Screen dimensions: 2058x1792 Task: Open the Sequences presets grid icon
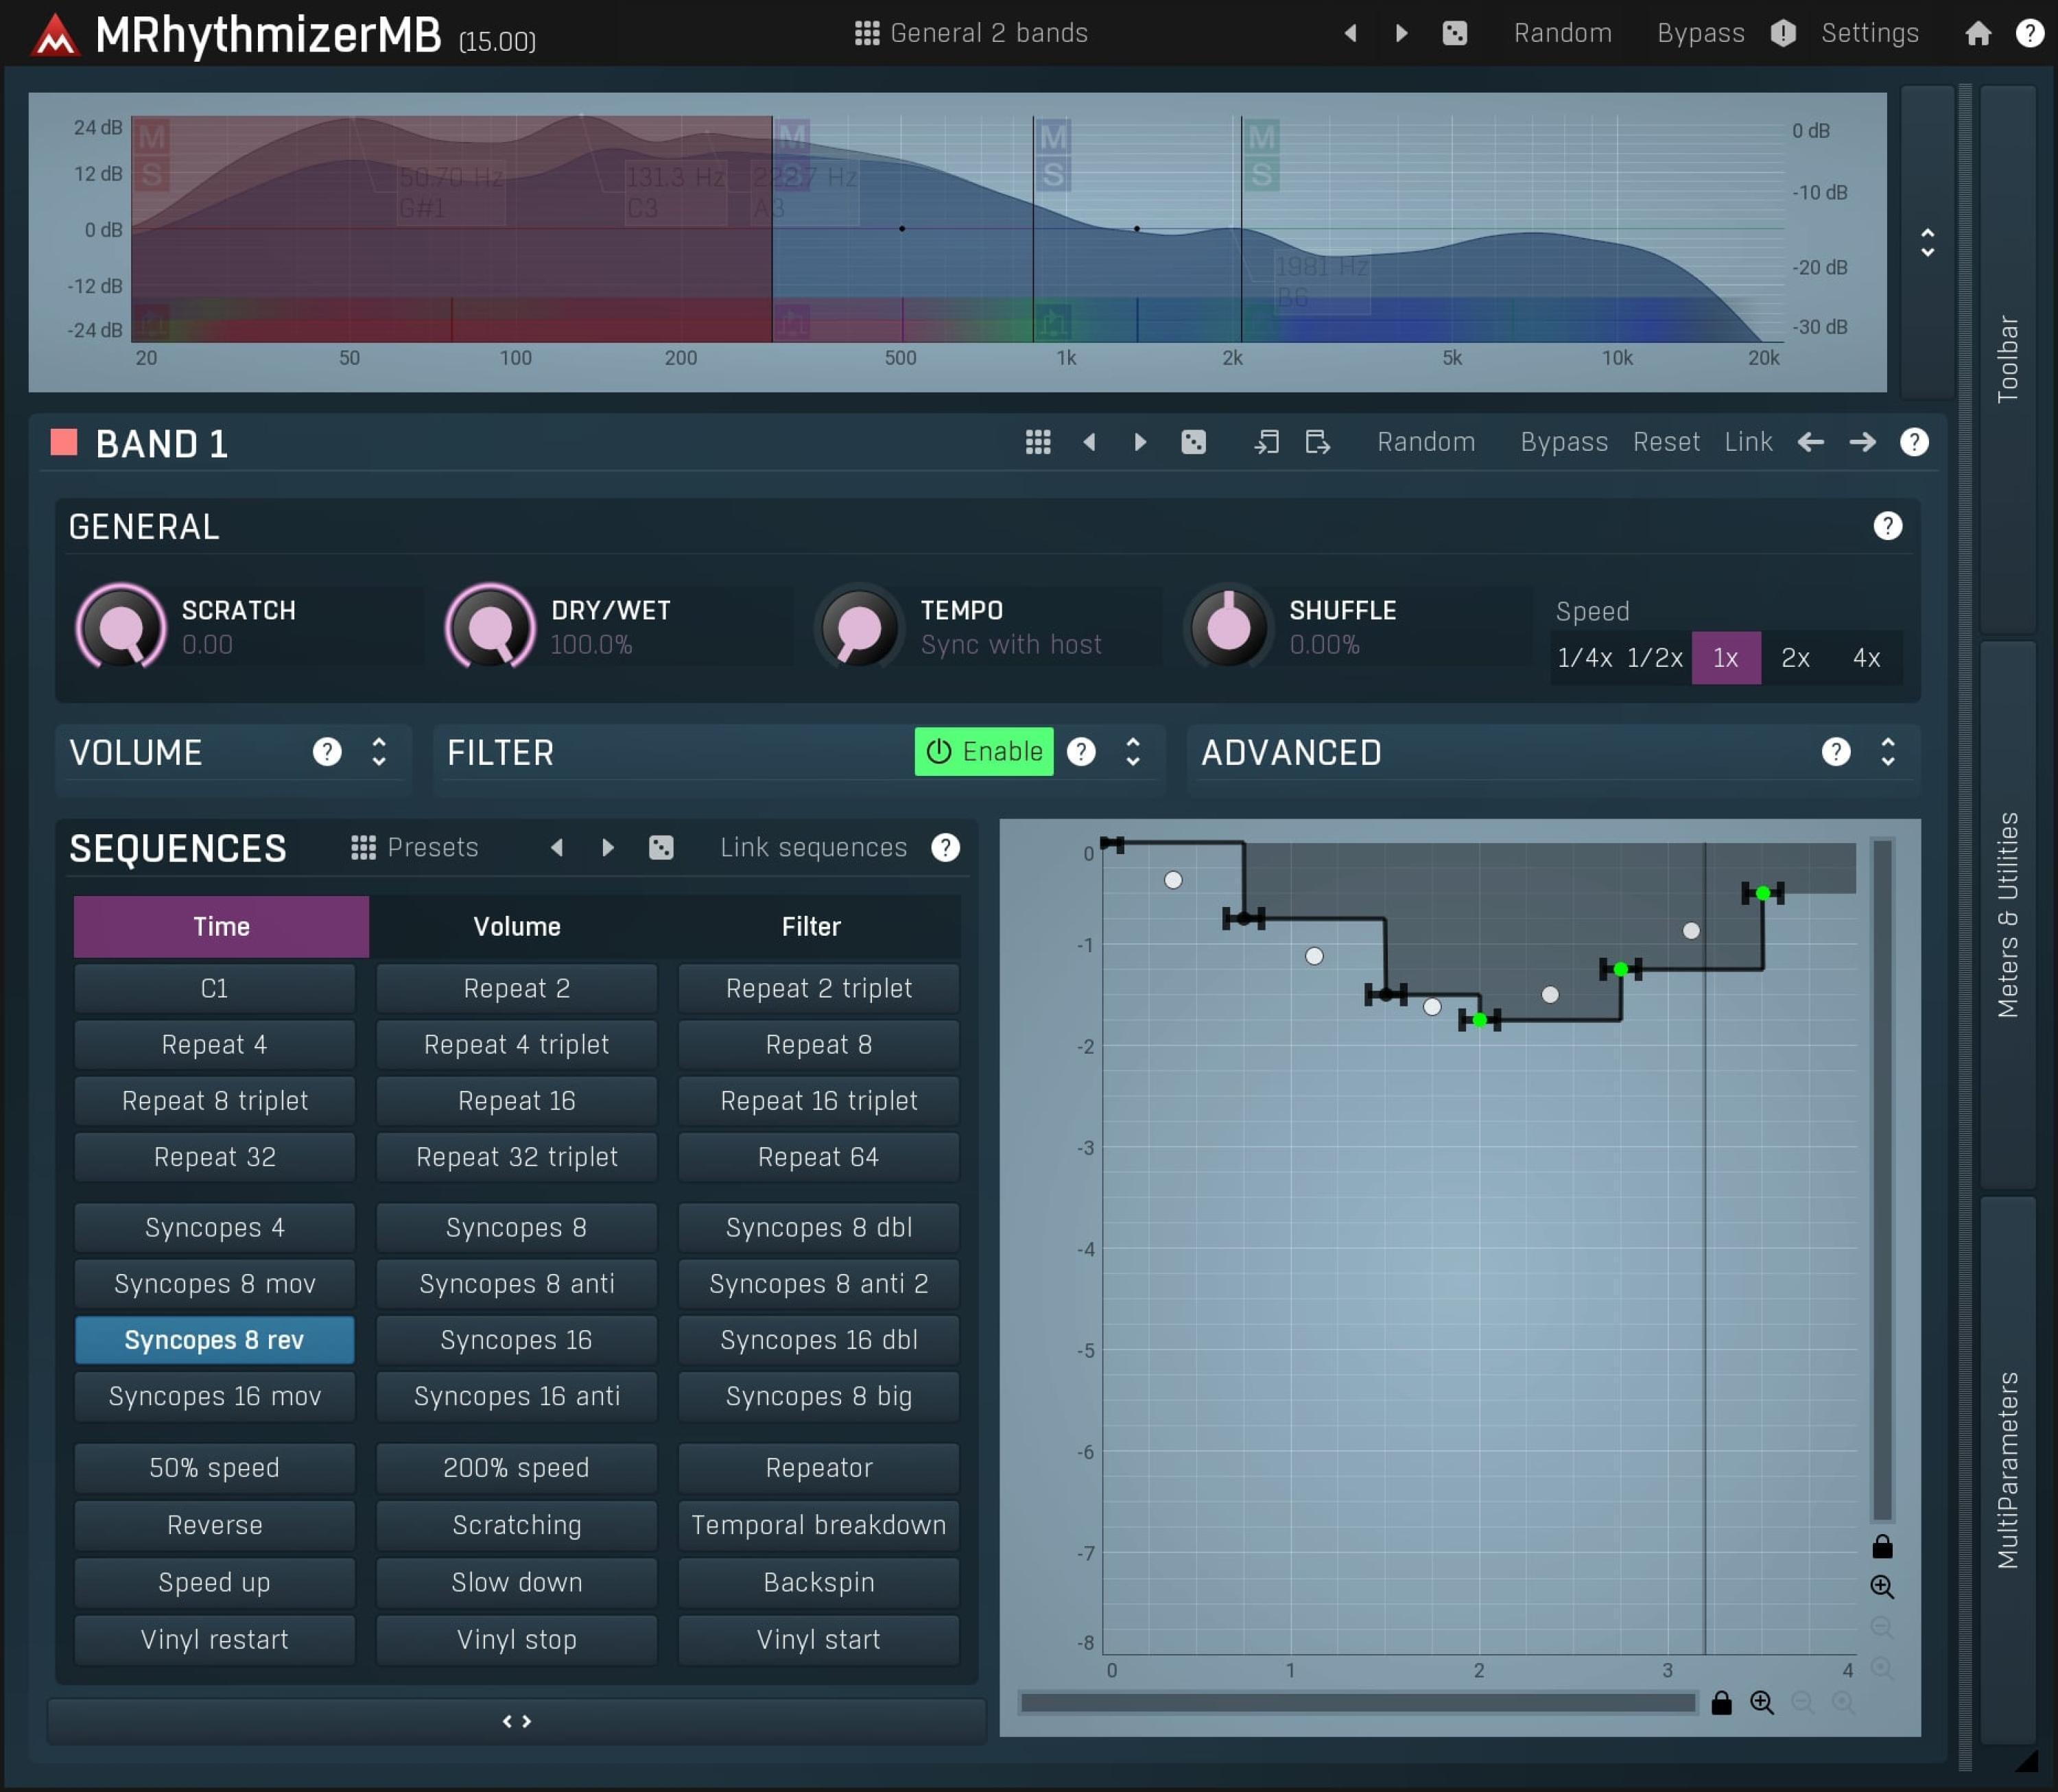click(x=362, y=847)
